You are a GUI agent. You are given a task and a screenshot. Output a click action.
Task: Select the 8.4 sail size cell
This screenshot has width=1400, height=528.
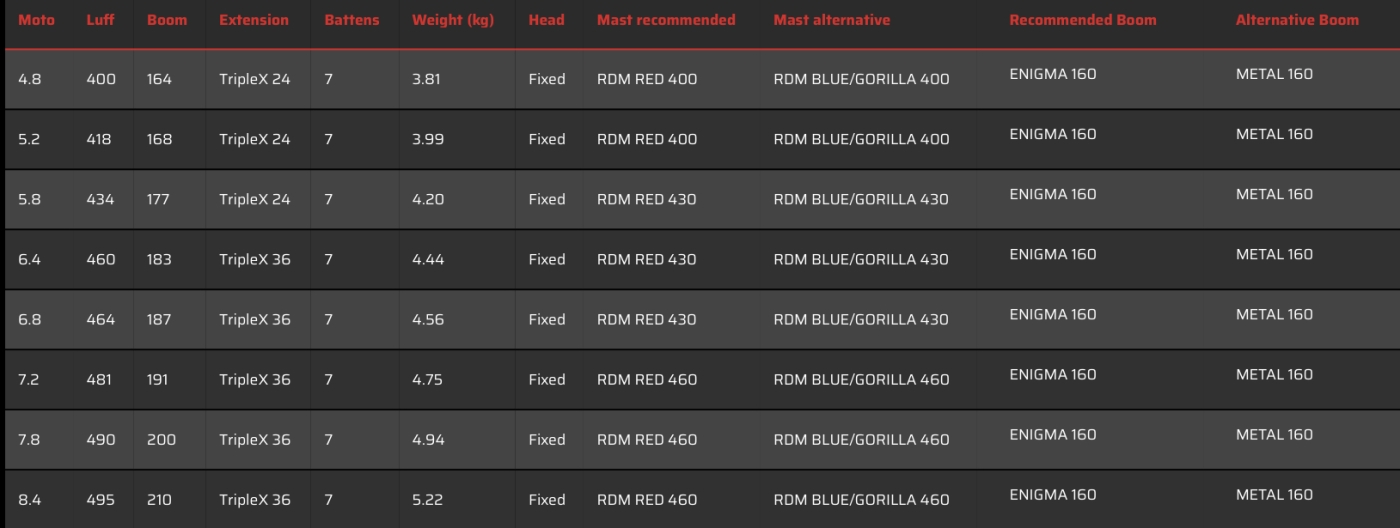point(30,500)
